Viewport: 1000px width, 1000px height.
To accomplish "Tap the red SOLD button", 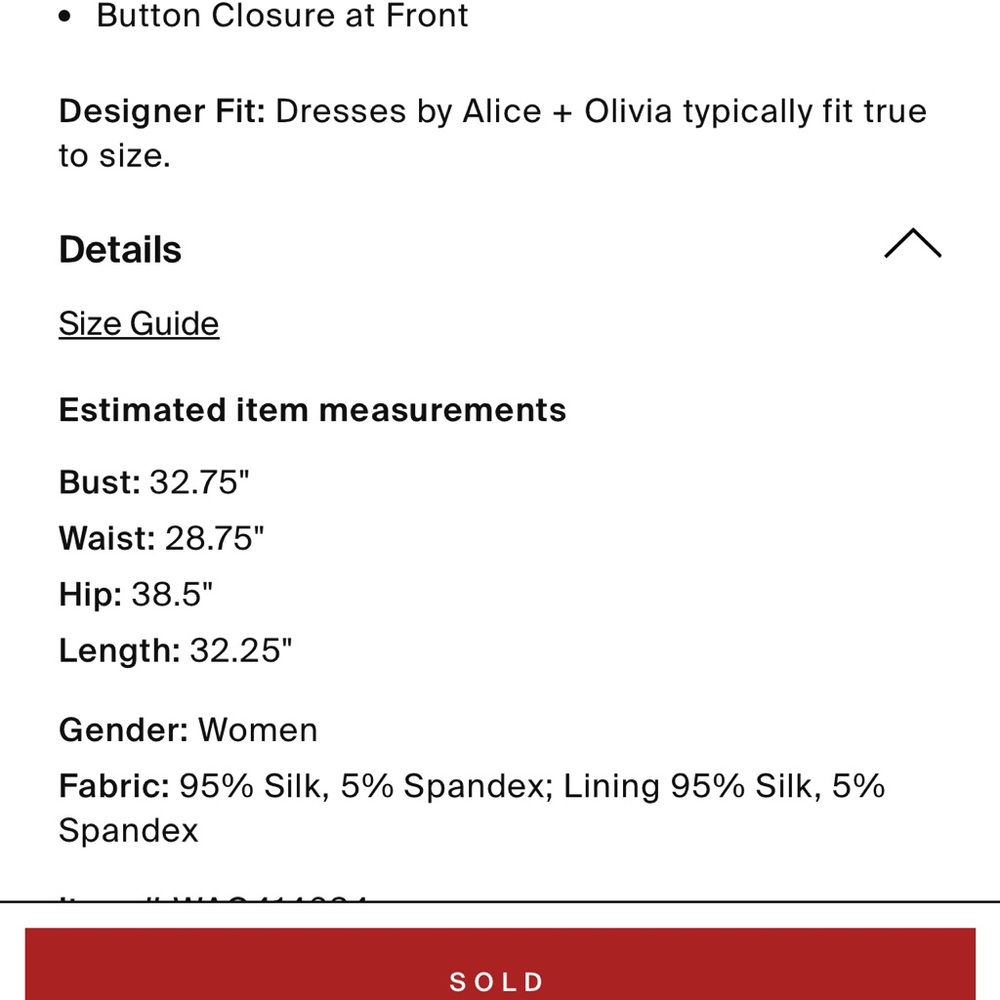I will [500, 964].
